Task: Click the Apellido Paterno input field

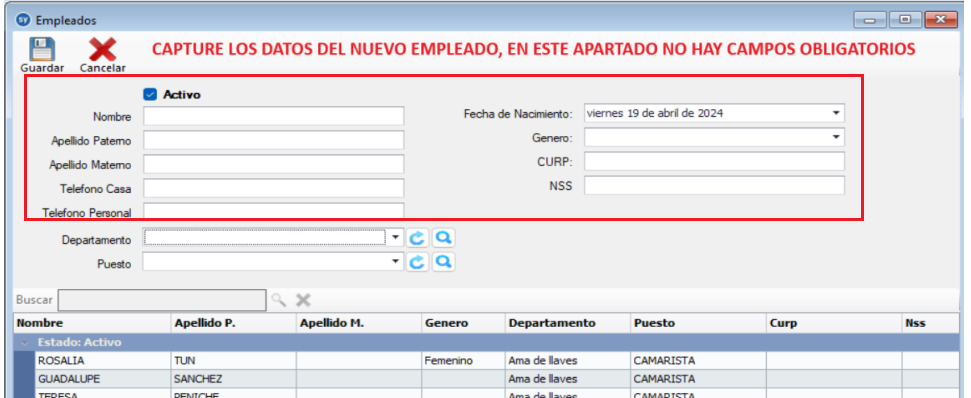Action: (274, 140)
